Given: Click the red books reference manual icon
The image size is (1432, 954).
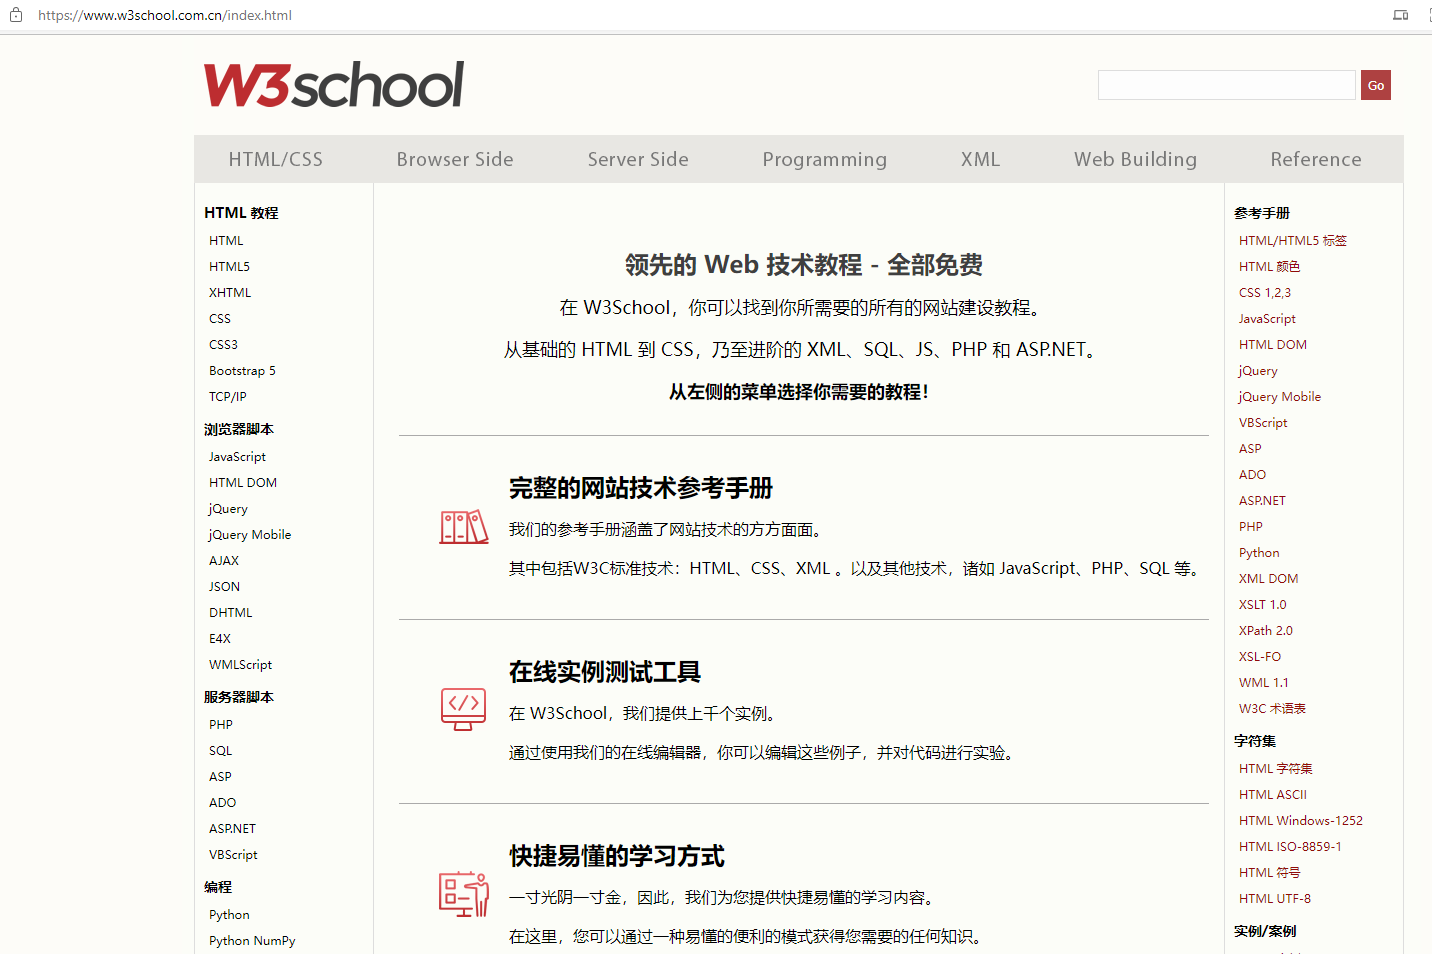Looking at the screenshot, I should coord(464,527).
